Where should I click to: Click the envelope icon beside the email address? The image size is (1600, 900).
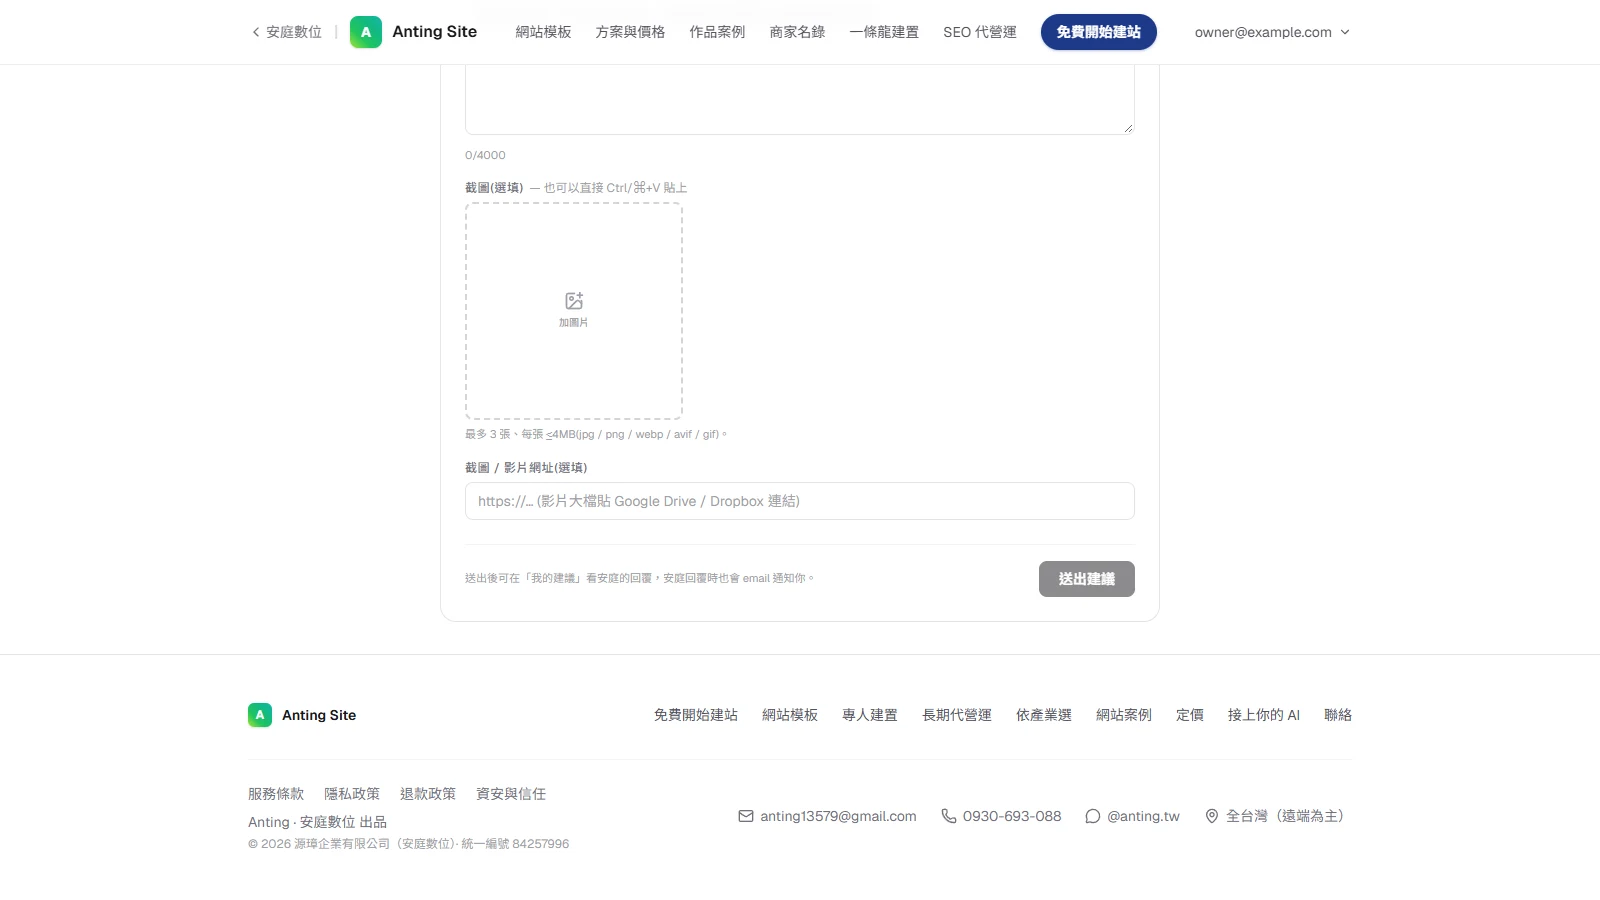point(746,816)
